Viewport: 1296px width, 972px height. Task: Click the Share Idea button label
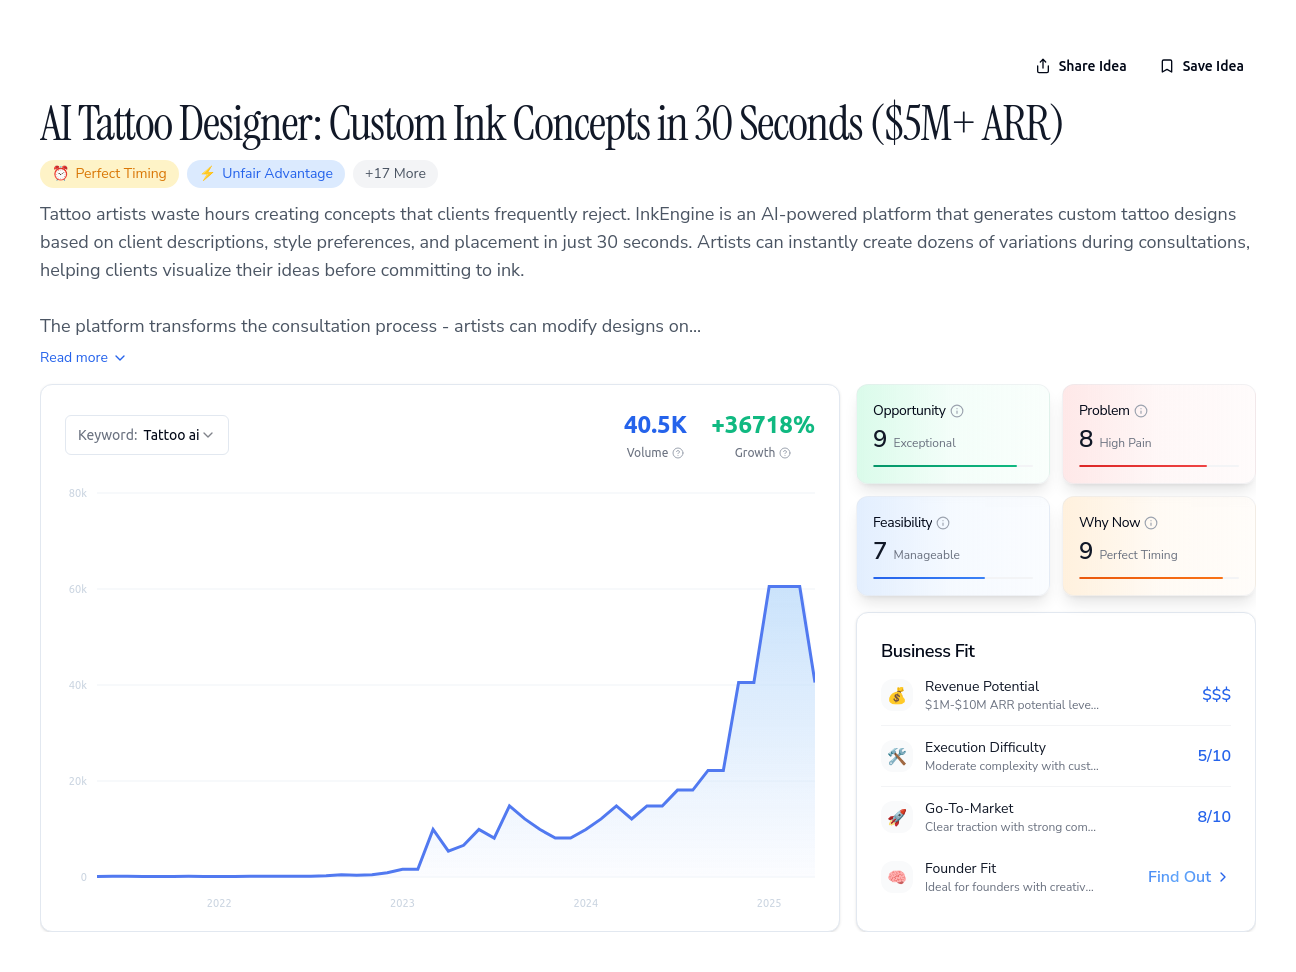(x=1092, y=66)
